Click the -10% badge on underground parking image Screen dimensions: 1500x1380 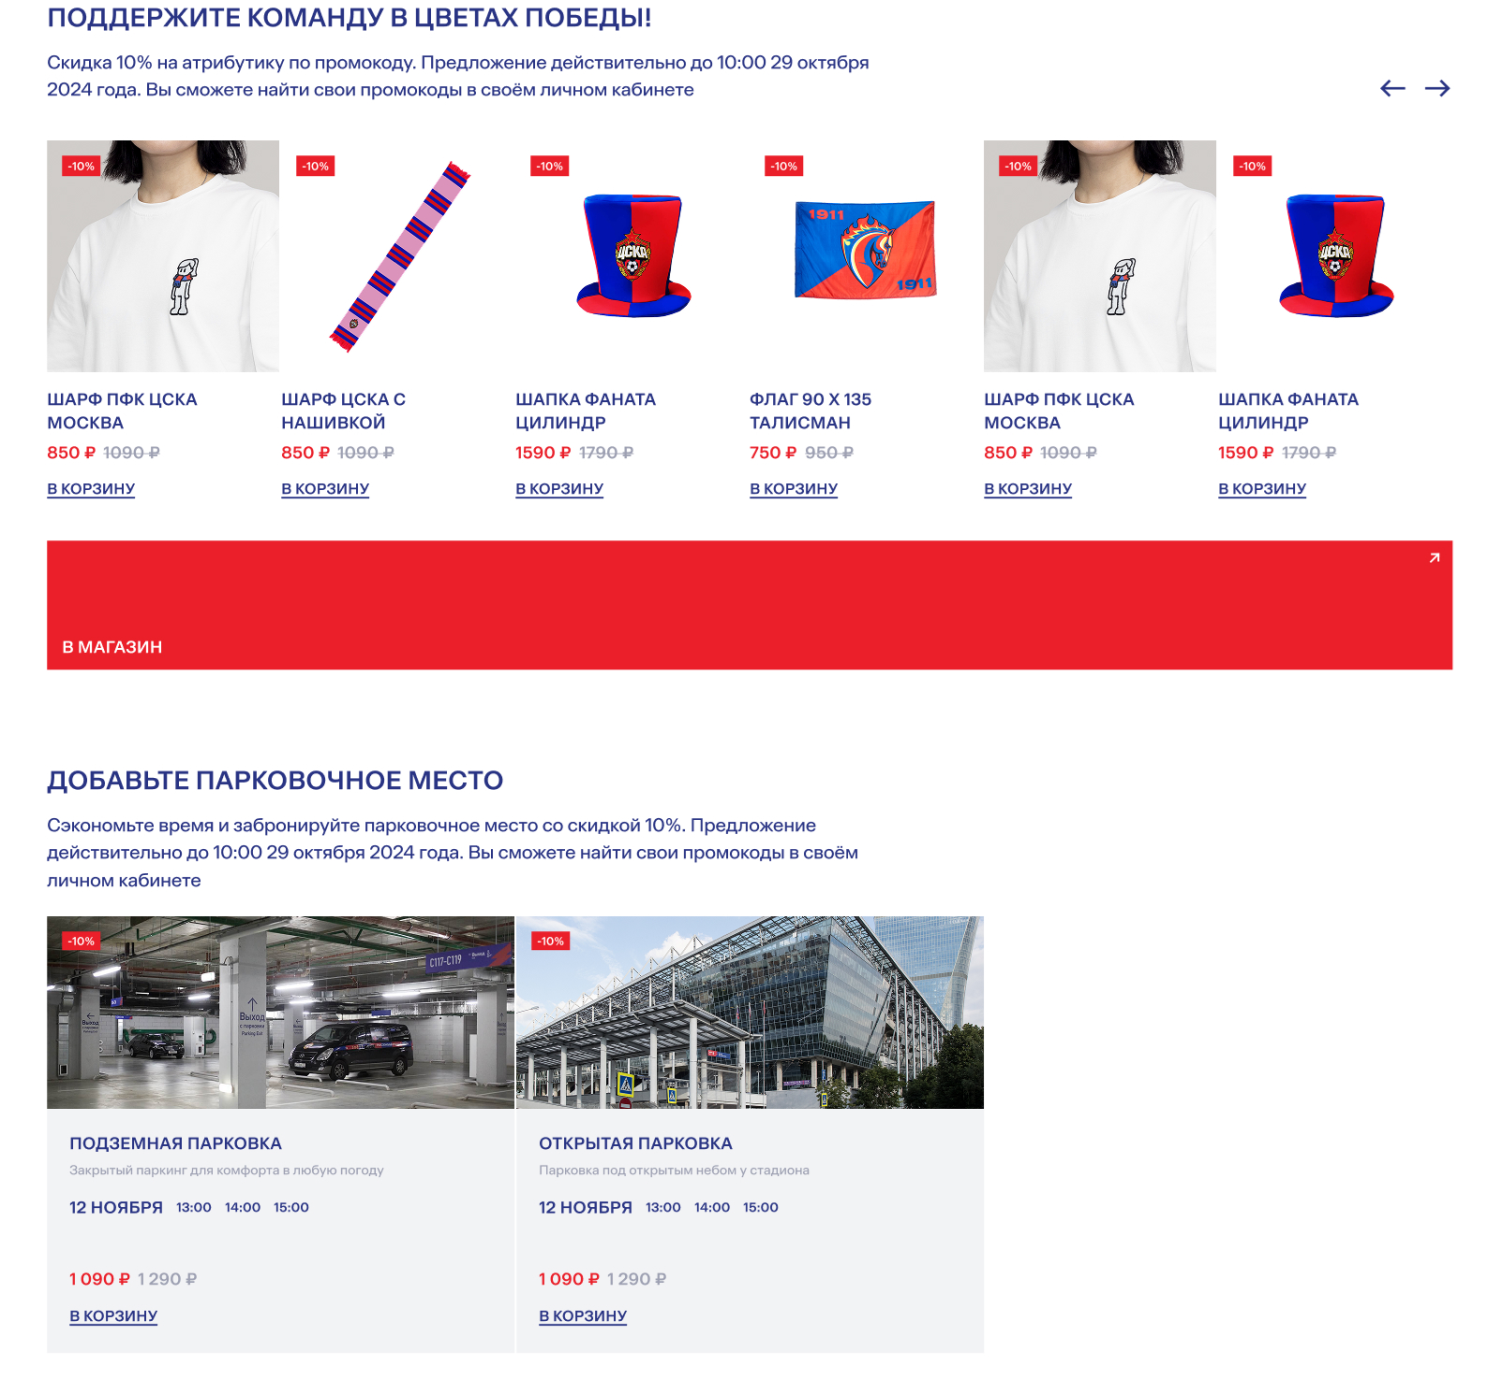point(81,941)
